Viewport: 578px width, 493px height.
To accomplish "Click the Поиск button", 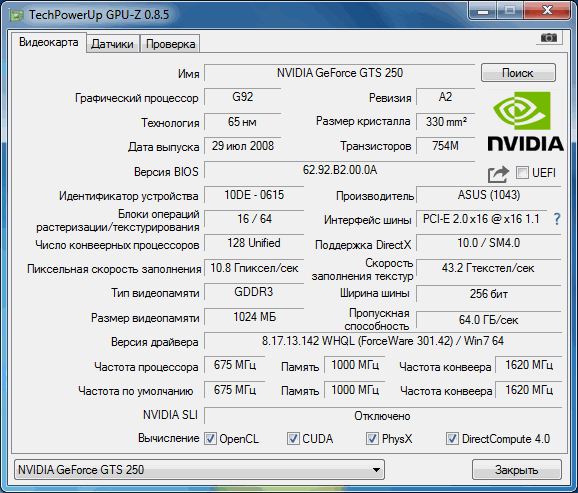I will click(x=518, y=73).
